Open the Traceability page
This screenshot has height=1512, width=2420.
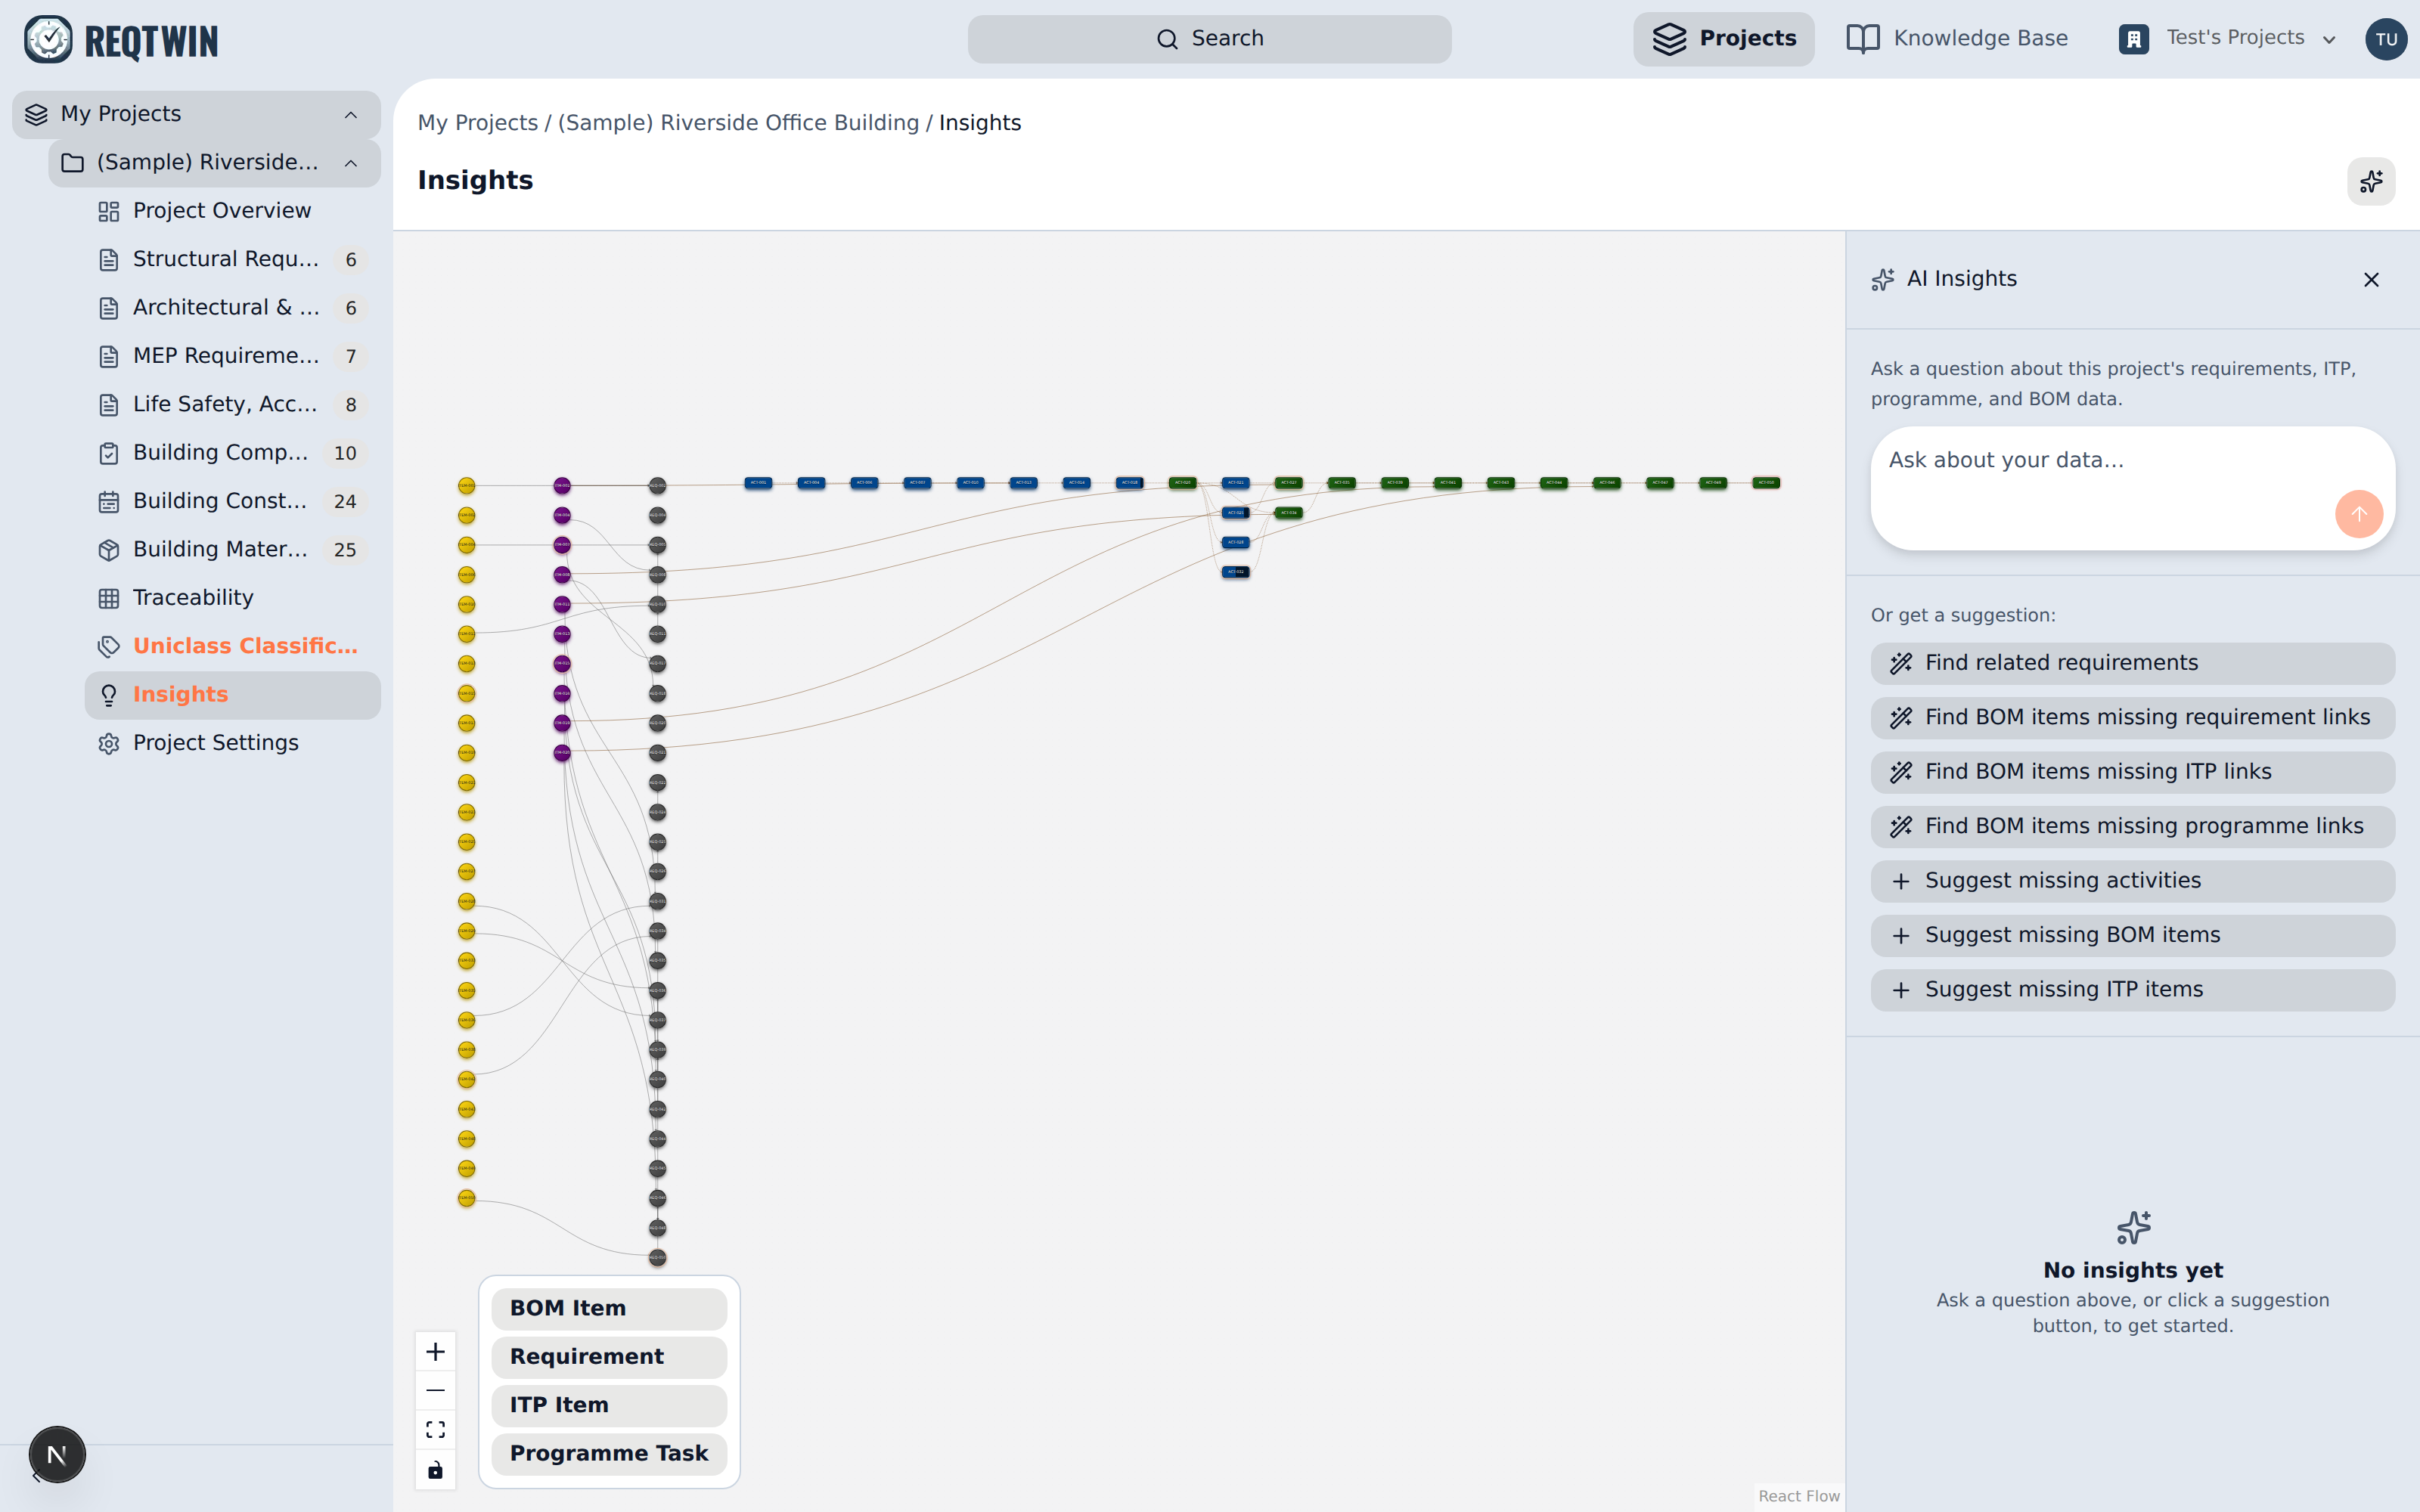(233, 598)
